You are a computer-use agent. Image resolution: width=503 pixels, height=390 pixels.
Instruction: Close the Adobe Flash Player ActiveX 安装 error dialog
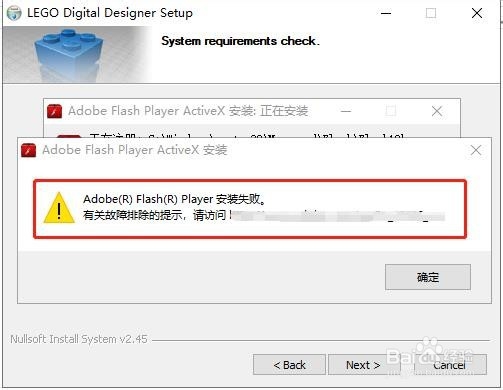[x=476, y=150]
